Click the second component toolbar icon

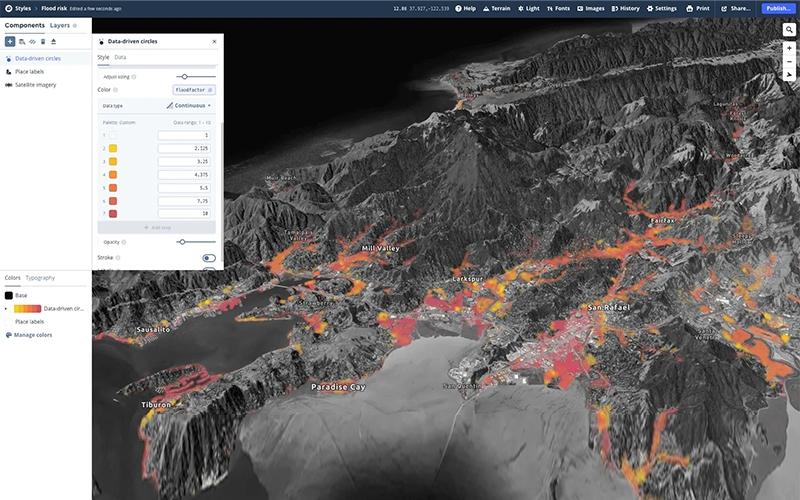click(22, 41)
